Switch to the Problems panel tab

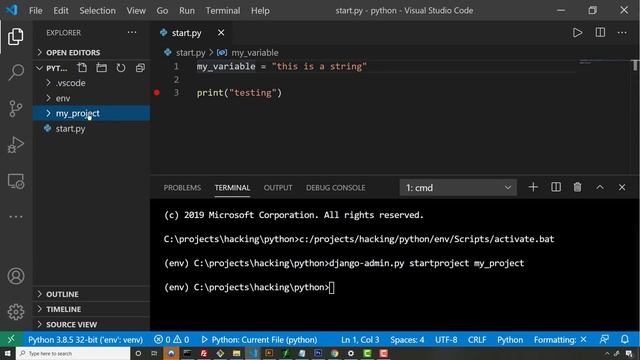(182, 188)
